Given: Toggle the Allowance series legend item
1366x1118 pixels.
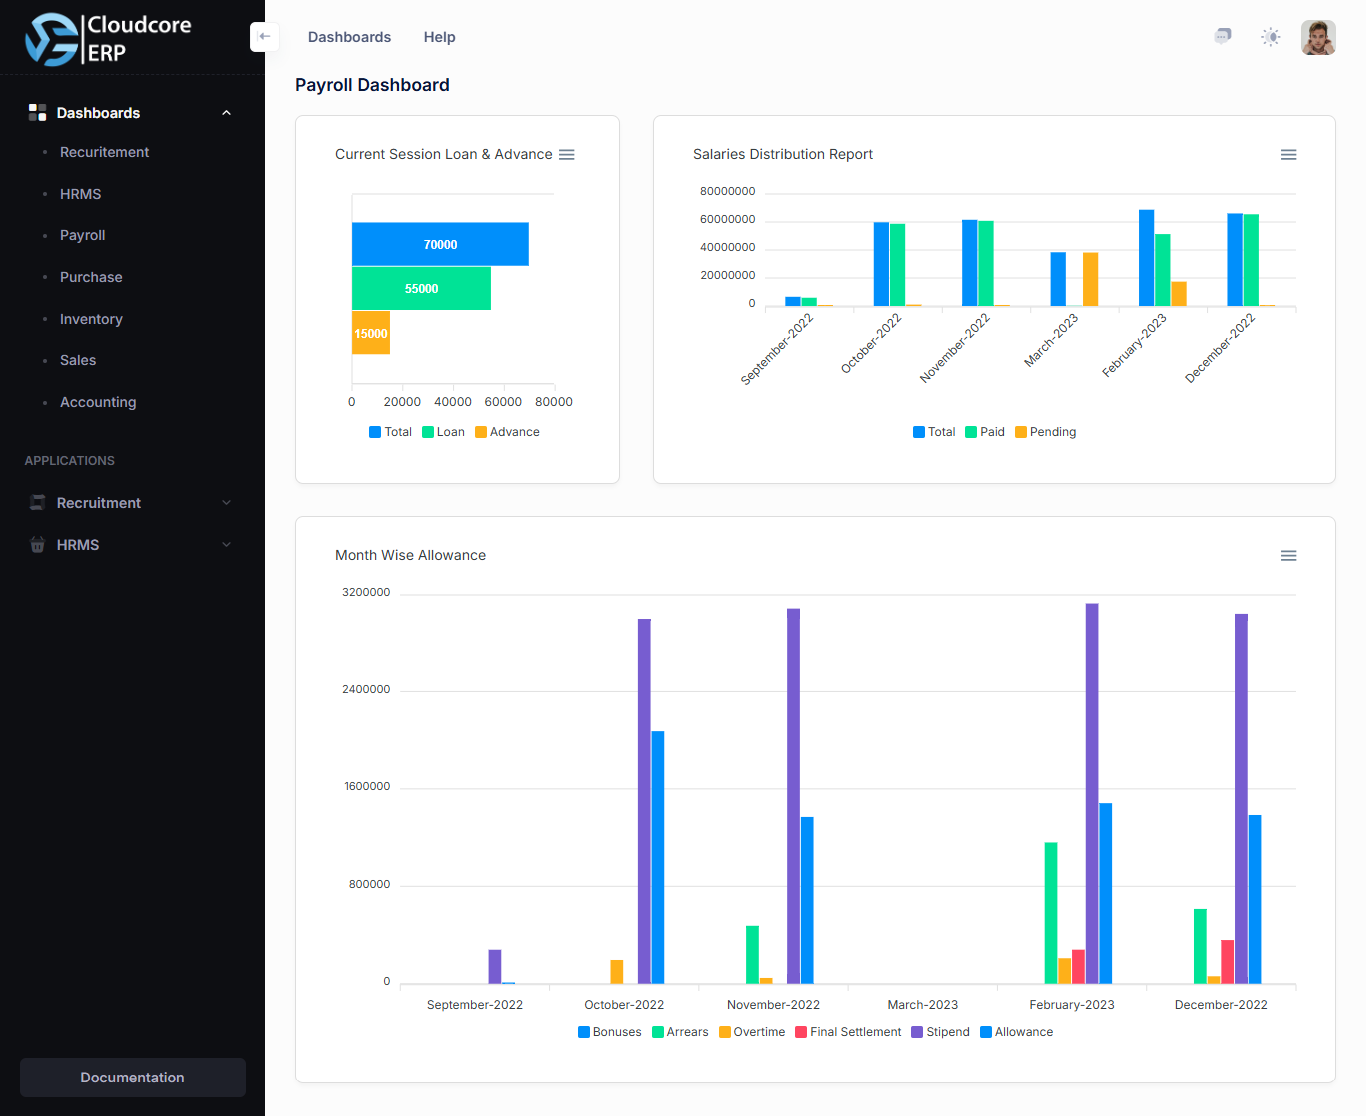Looking at the screenshot, I should 1017,1032.
